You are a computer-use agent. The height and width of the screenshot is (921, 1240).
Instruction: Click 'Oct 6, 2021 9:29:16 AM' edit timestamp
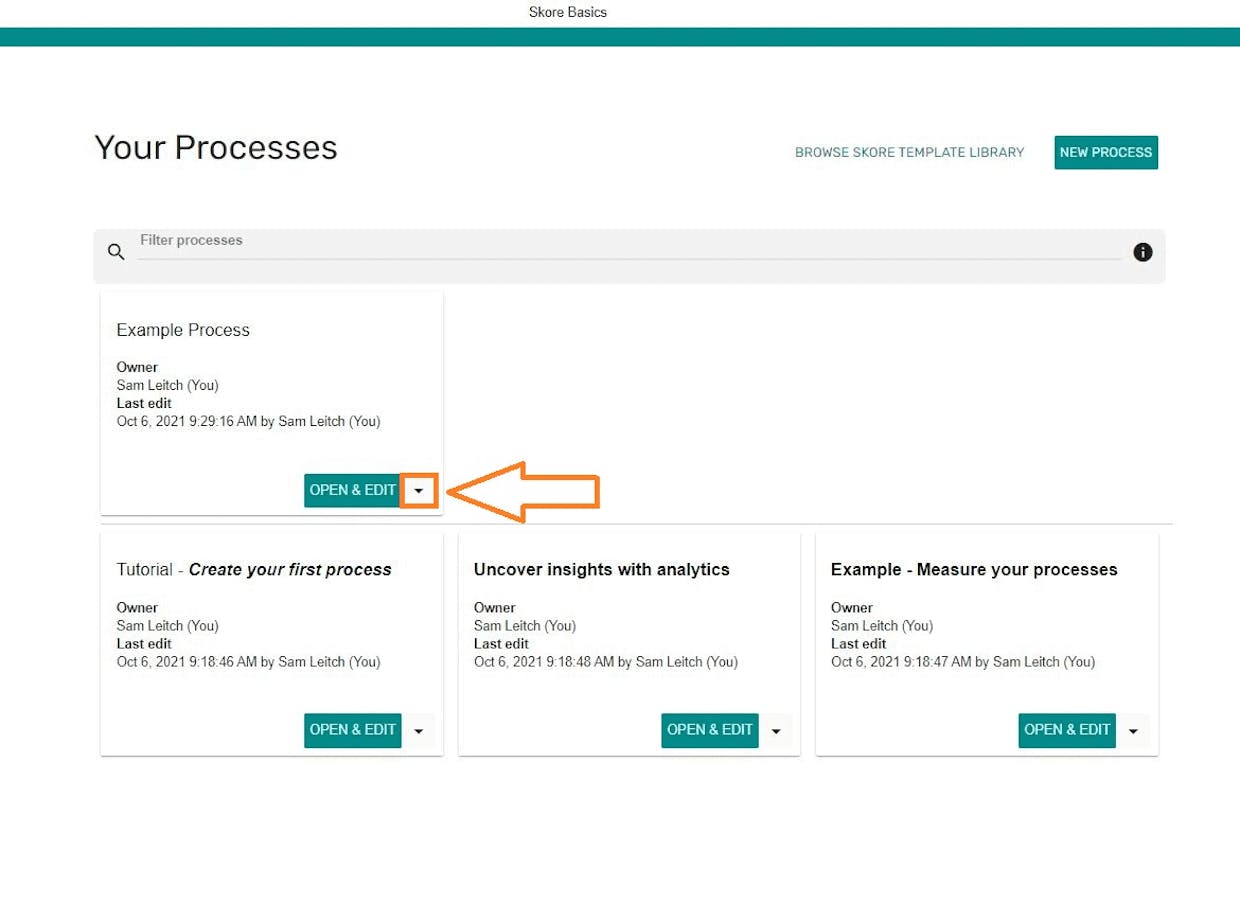click(x=187, y=421)
